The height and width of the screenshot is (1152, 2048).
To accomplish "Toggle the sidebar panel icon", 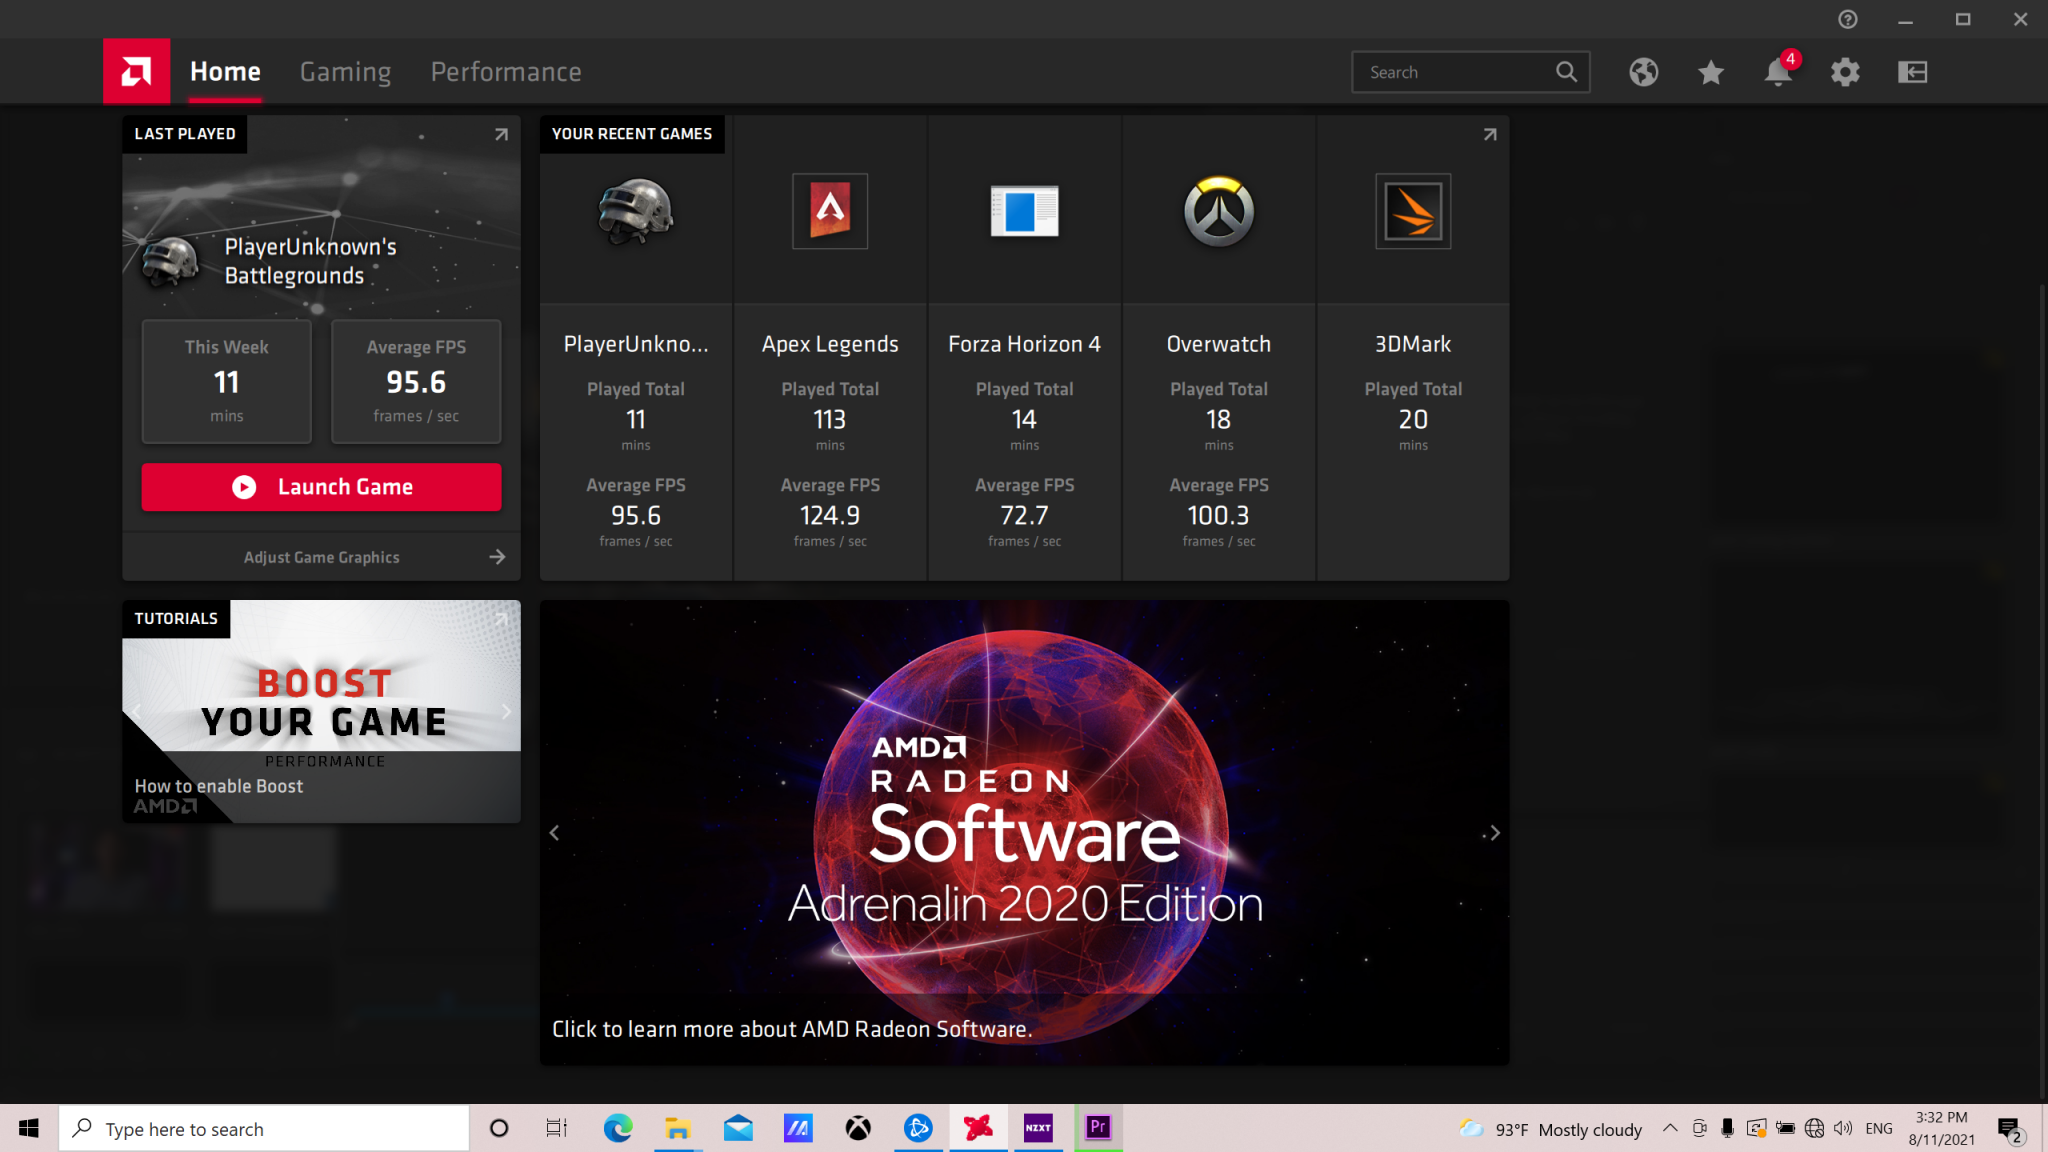I will (1912, 72).
